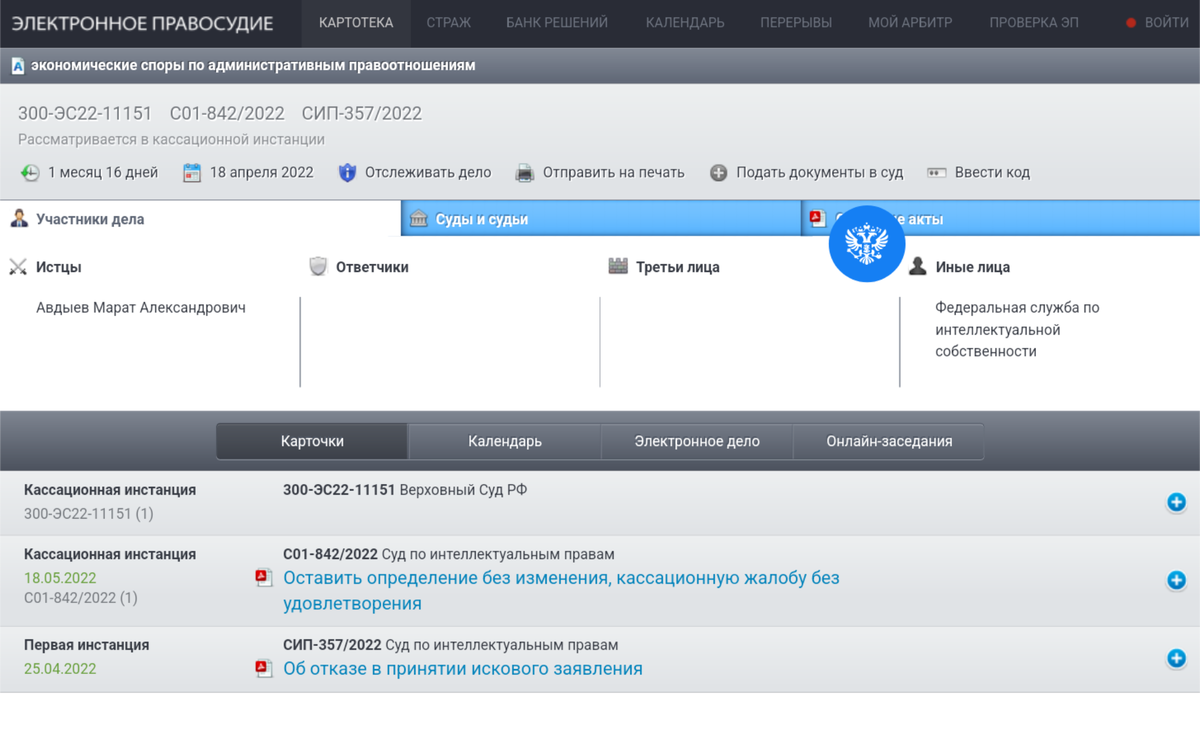Open Оставить определение без изменения document
Image resolution: width=1200 pixels, height=739 pixels.
561,591
